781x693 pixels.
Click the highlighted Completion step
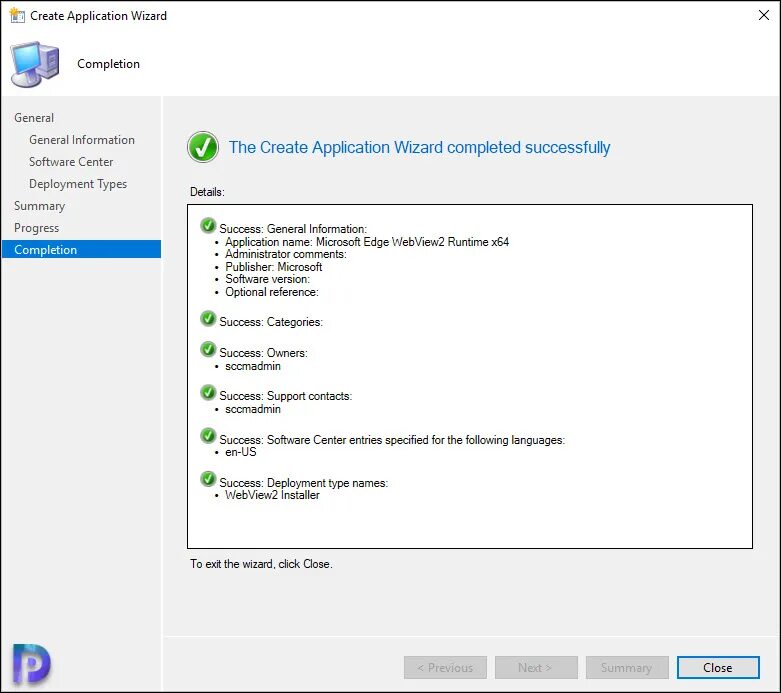tap(81, 249)
